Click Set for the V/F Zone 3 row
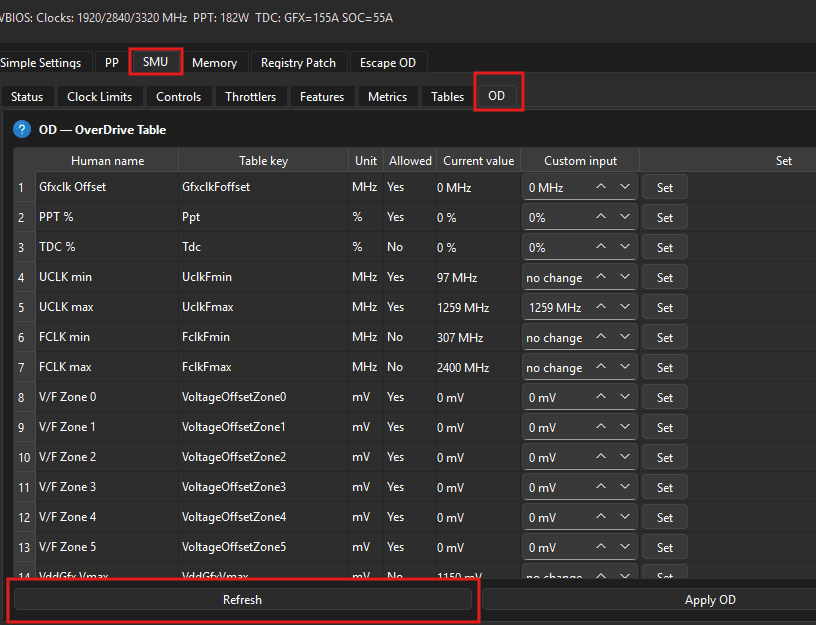816x625 pixels. tap(665, 488)
